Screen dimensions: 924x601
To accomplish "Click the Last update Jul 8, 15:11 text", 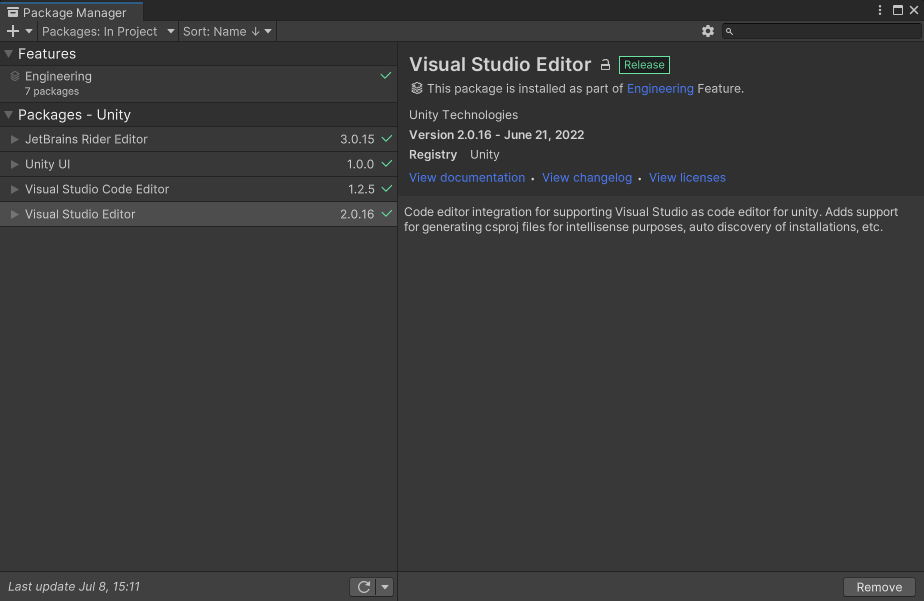I will pos(74,586).
